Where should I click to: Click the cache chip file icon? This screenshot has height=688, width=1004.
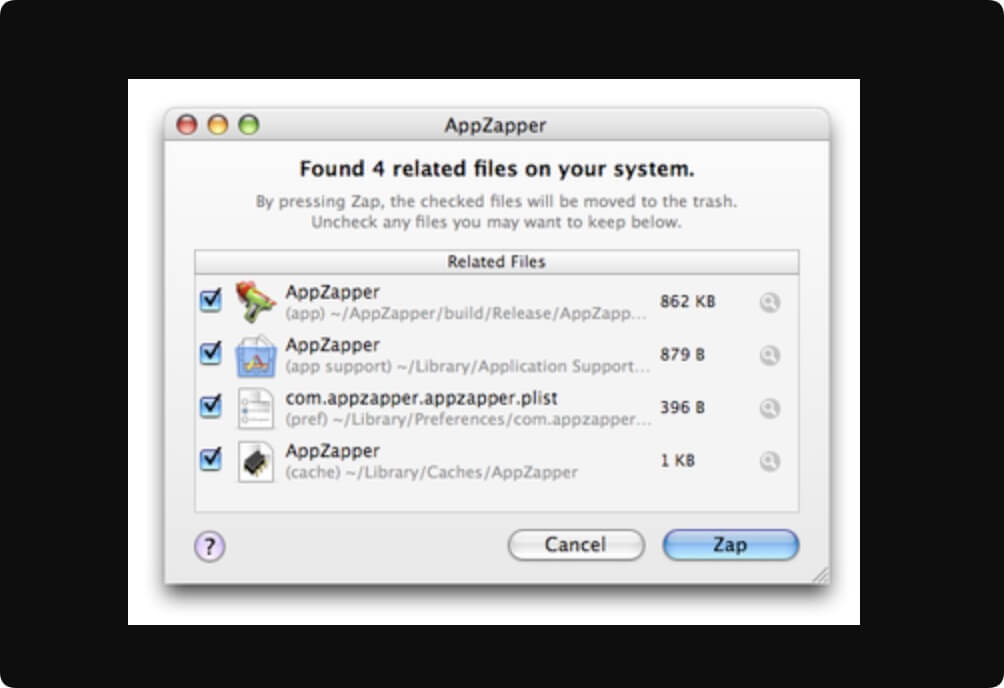(255, 461)
